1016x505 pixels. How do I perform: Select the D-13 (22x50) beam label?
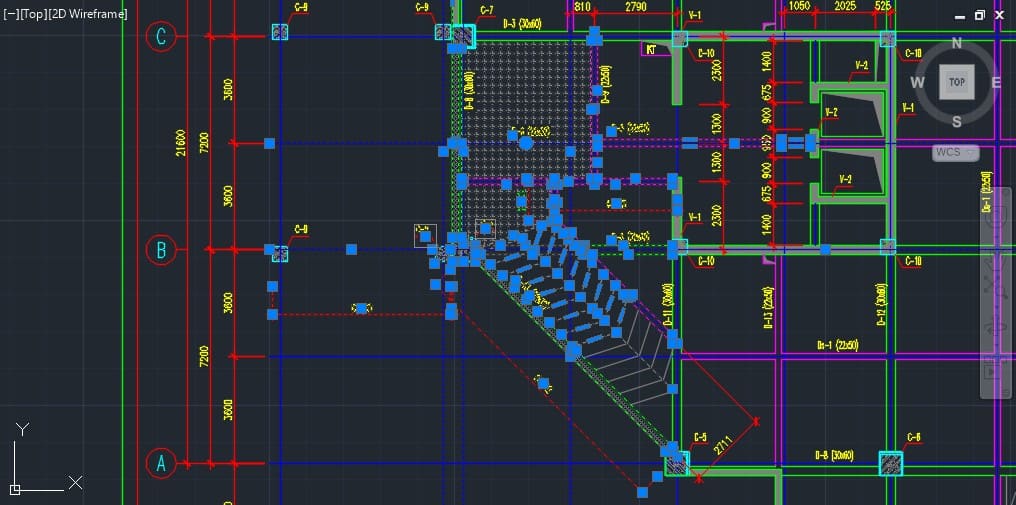[768, 308]
